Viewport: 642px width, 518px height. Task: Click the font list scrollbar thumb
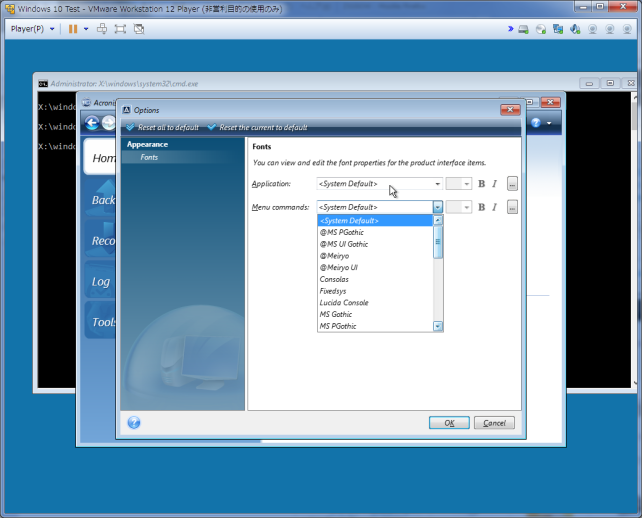[438, 242]
